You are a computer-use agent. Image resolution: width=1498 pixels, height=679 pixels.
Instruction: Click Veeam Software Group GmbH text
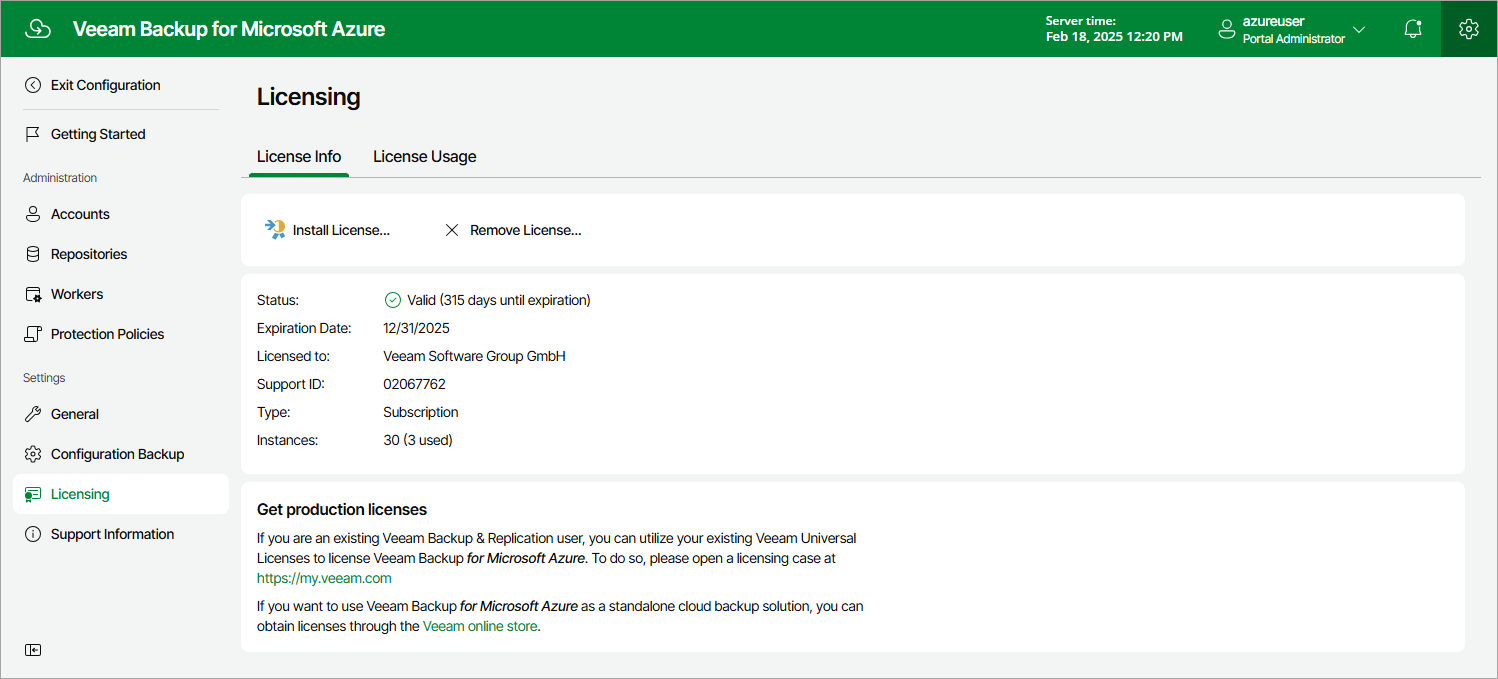tap(474, 356)
